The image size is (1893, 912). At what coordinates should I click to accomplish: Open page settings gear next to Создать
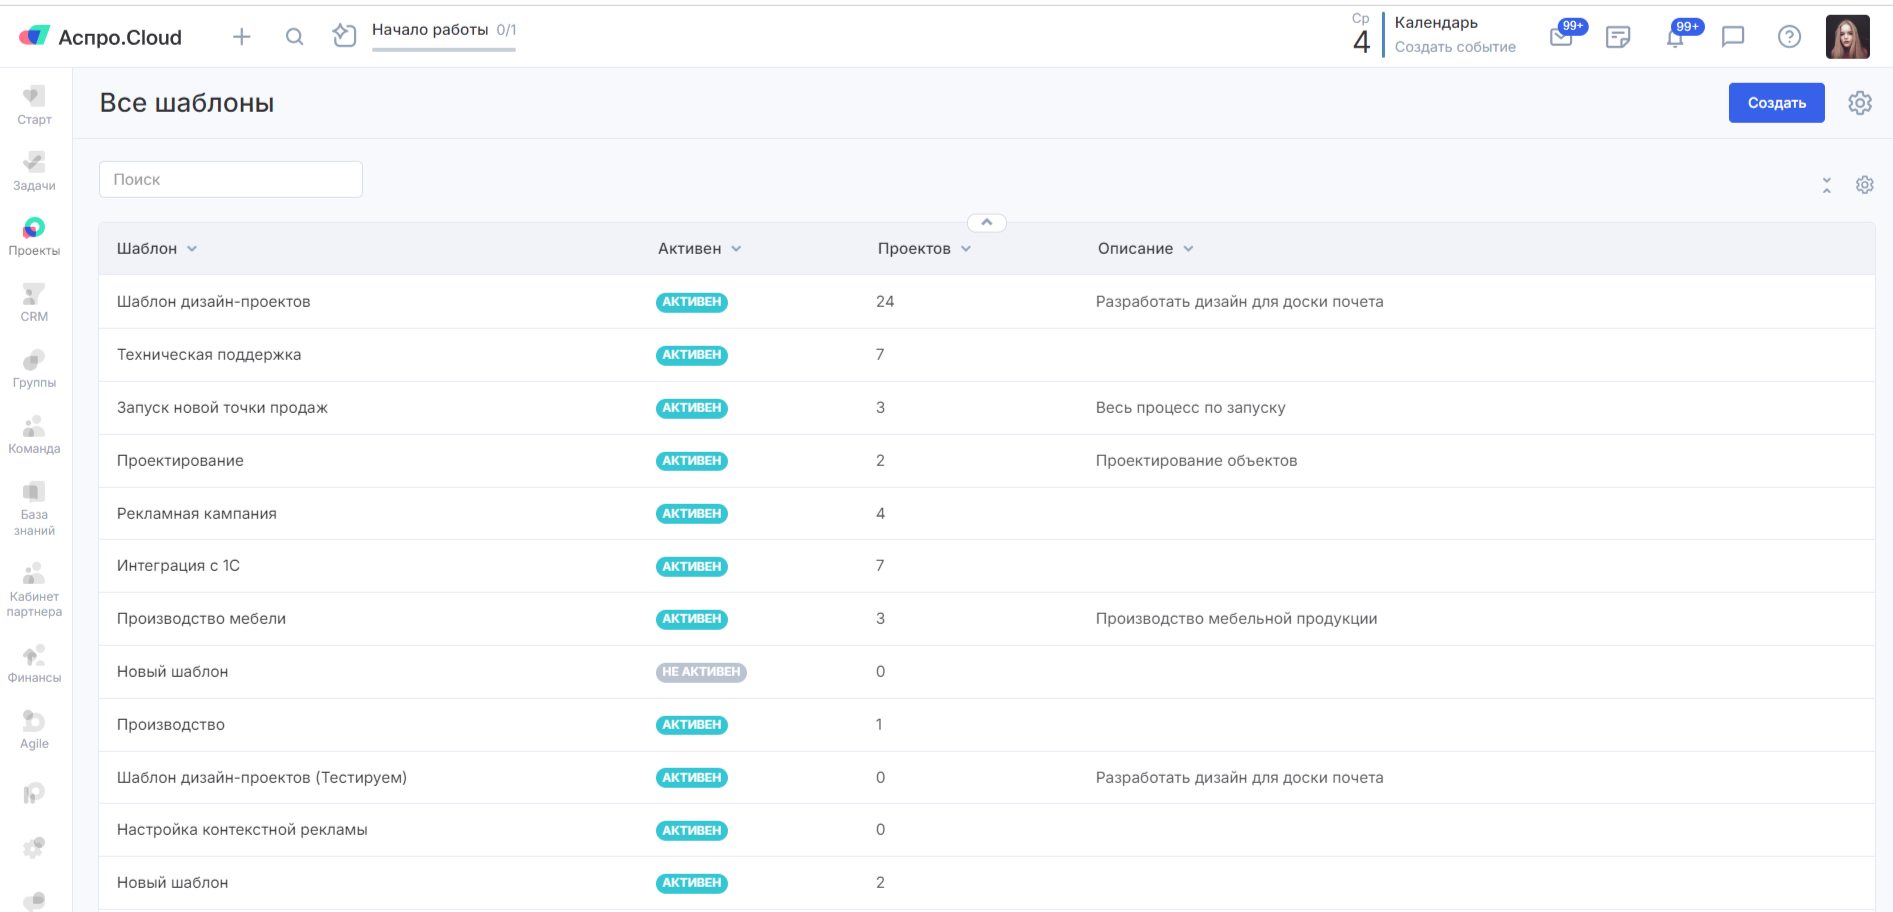point(1859,103)
